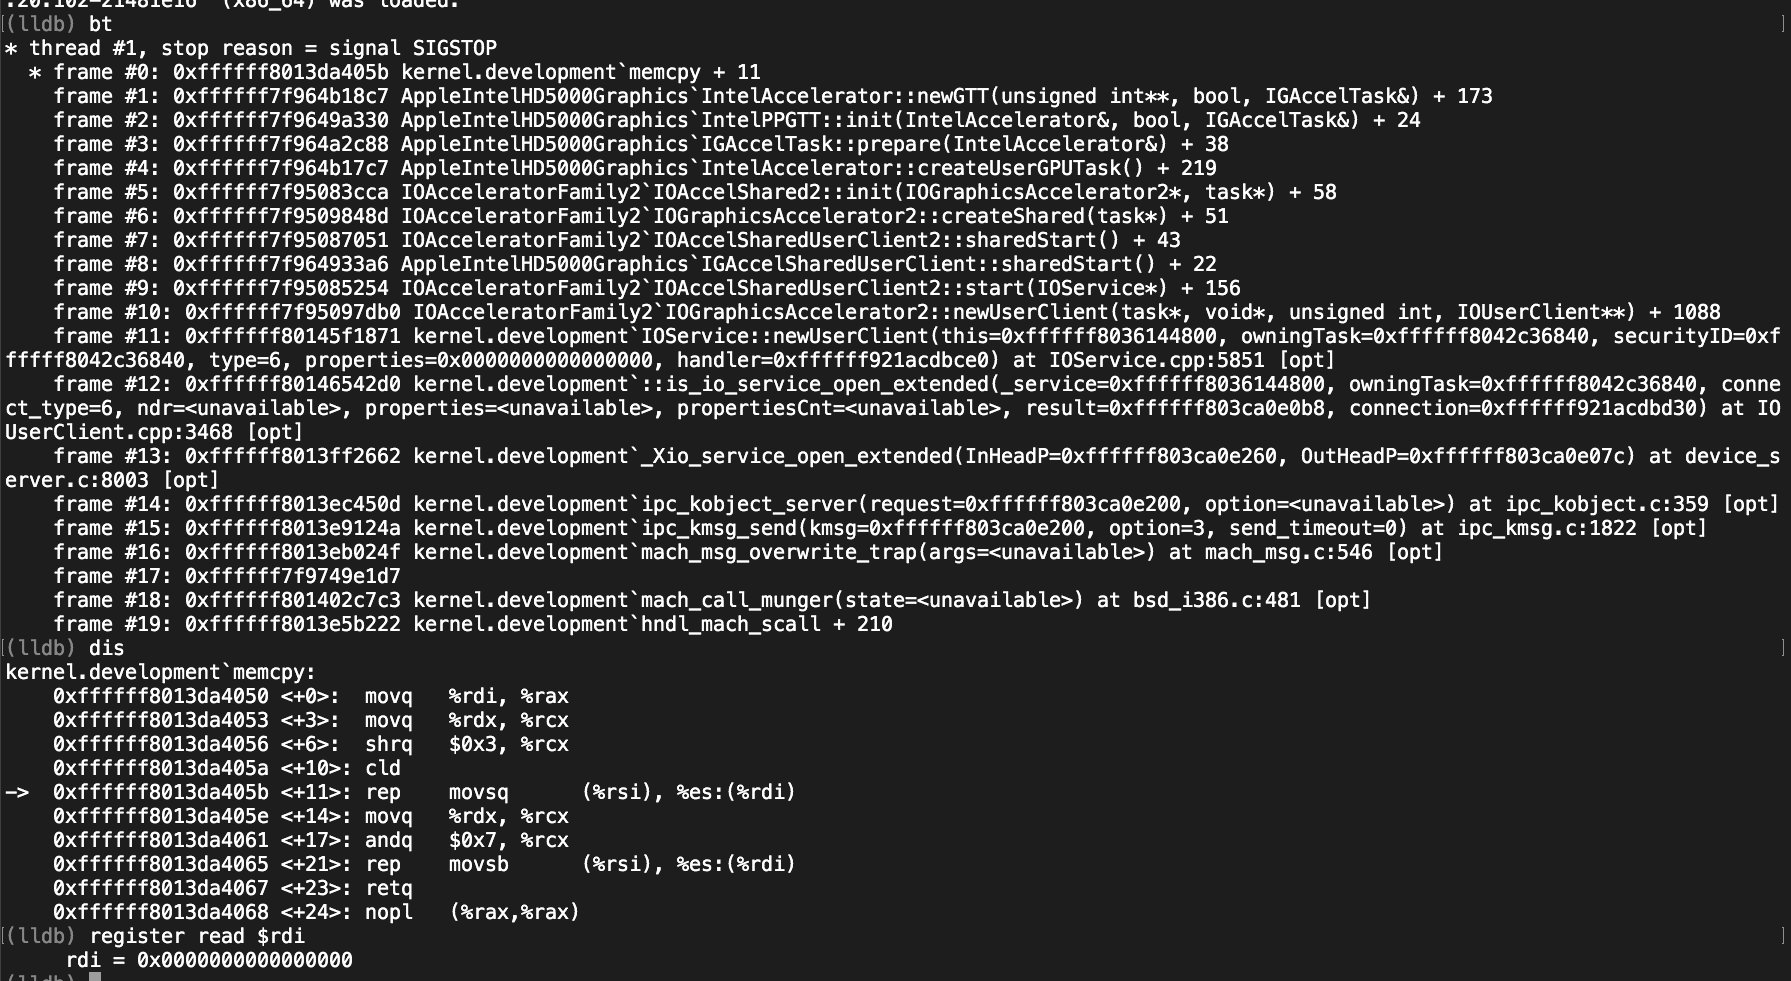Screen dimensions: 1791x981
Task: Click the 'retq' instruction in the disassembly
Action: (x=389, y=888)
